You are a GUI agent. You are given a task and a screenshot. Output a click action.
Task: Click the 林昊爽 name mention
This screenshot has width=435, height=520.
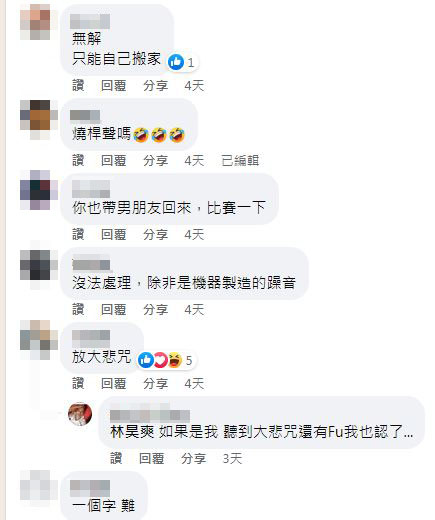132,432
